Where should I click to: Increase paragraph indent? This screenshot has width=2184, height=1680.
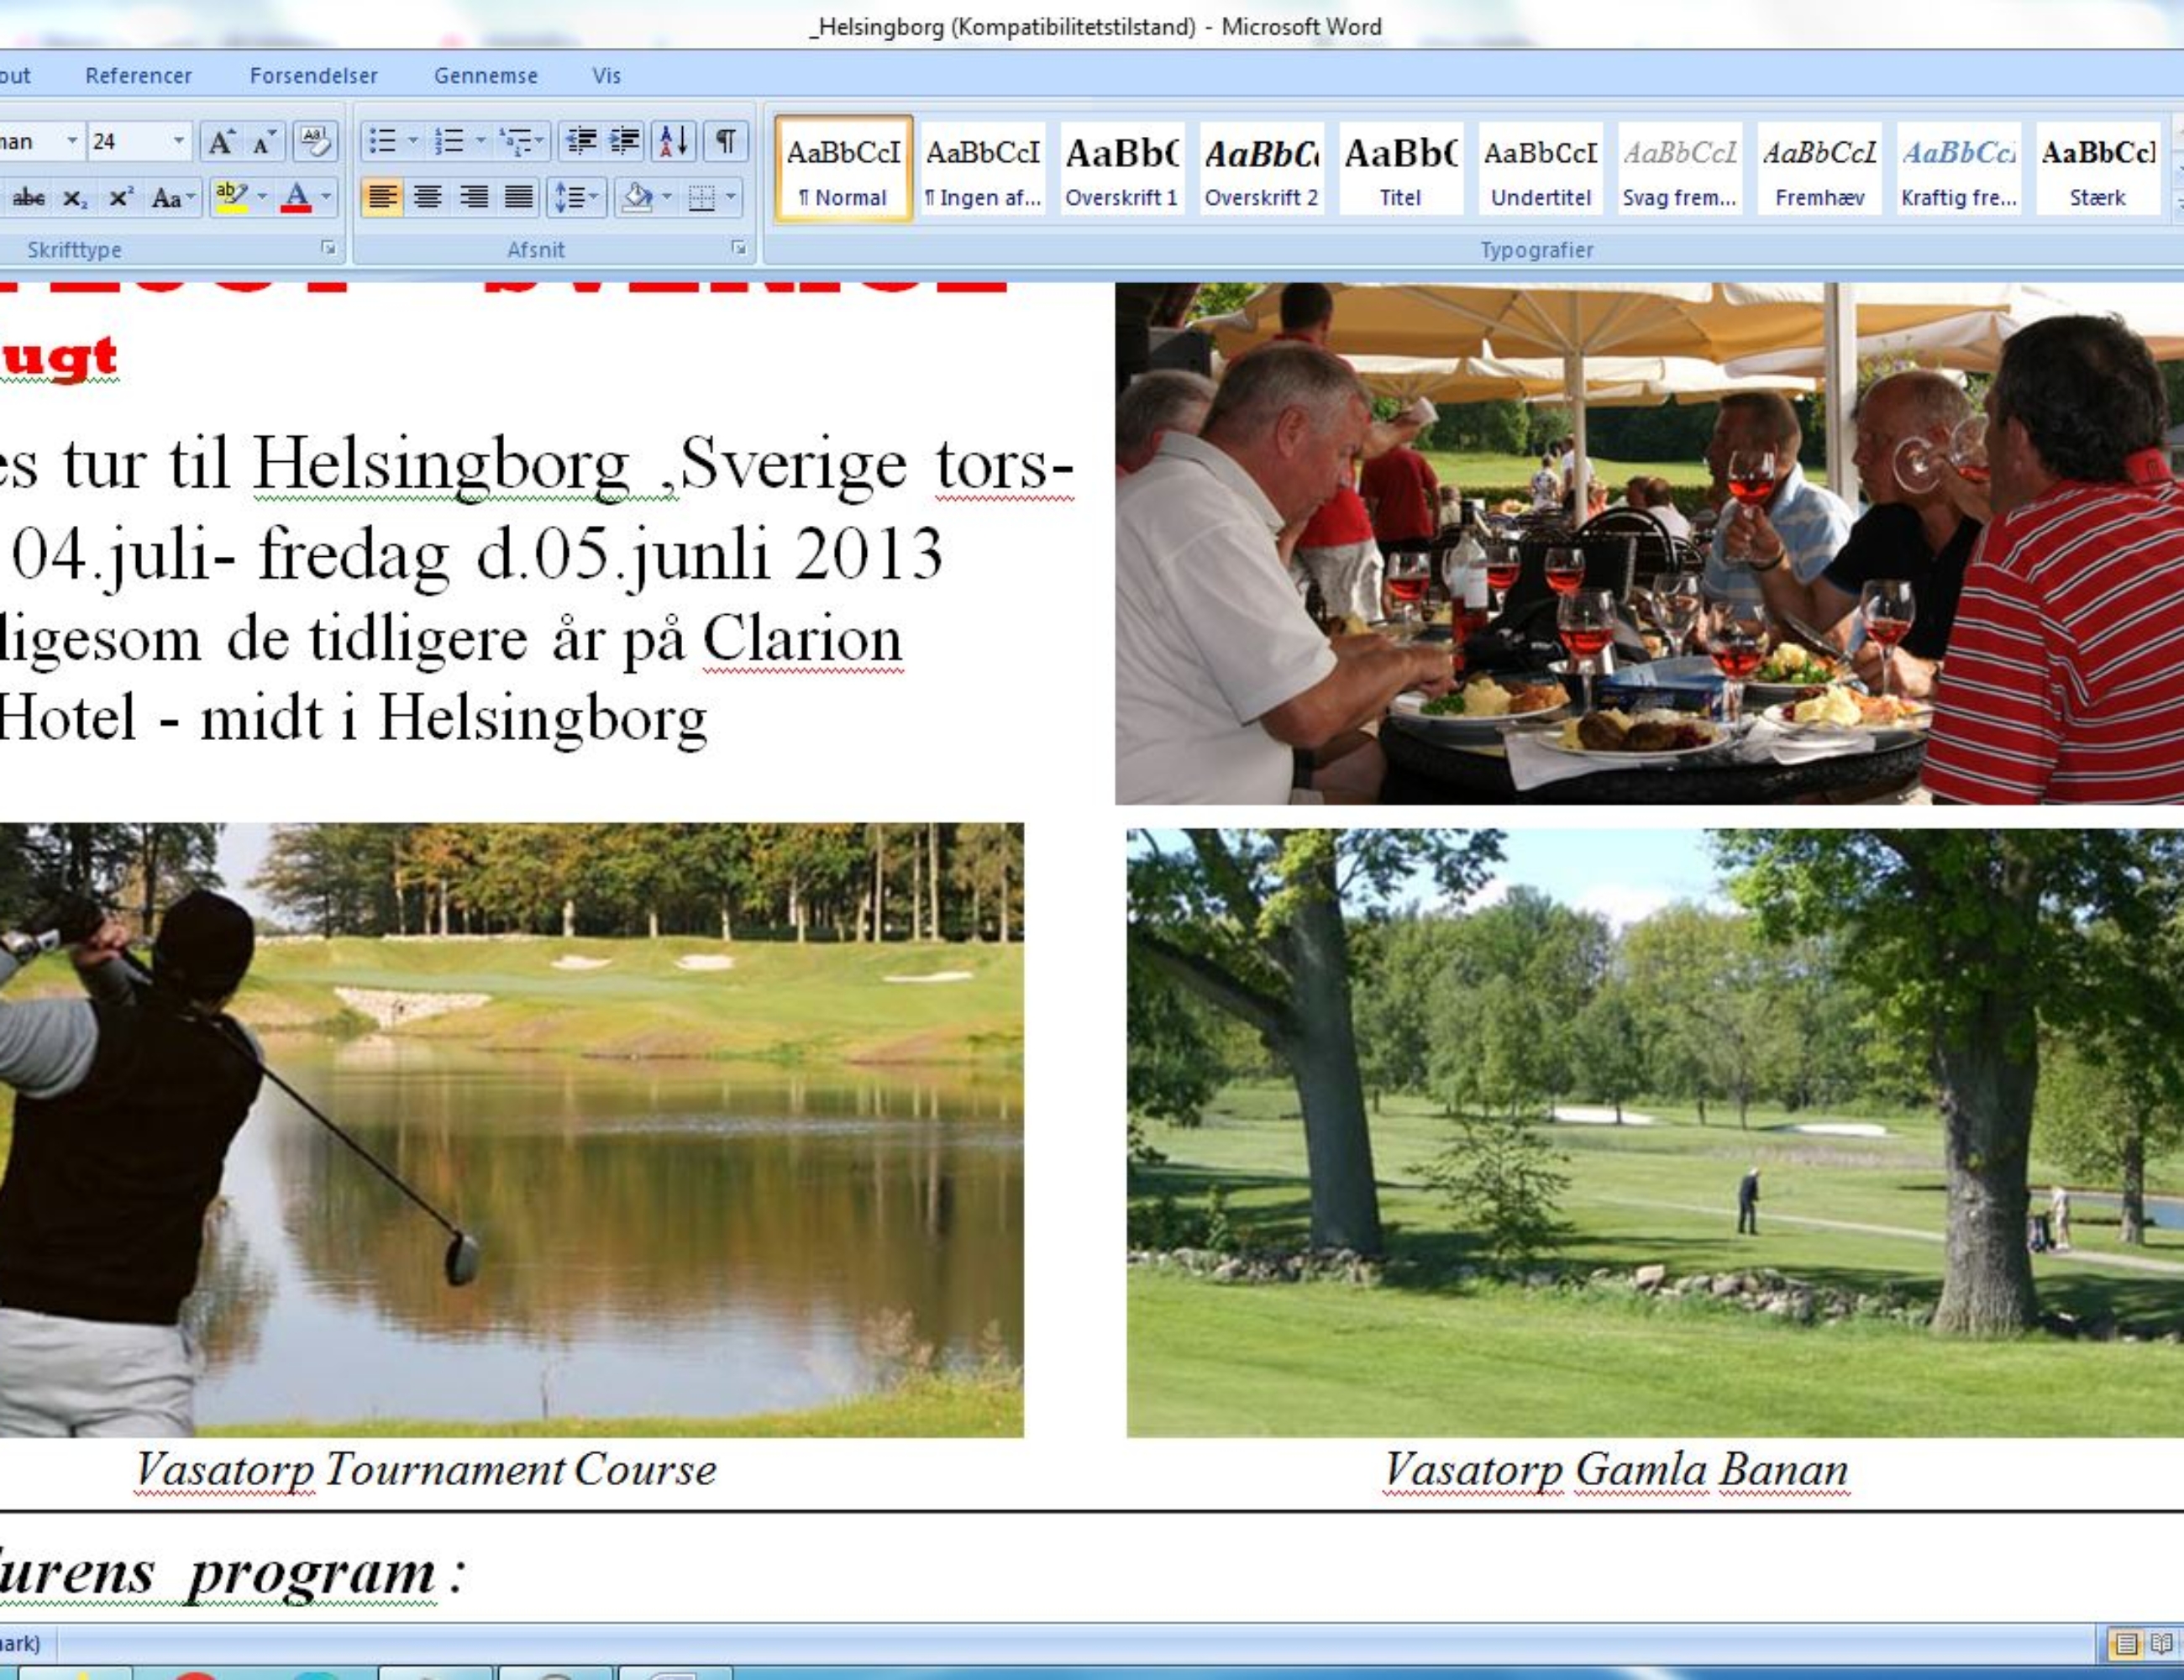point(625,141)
